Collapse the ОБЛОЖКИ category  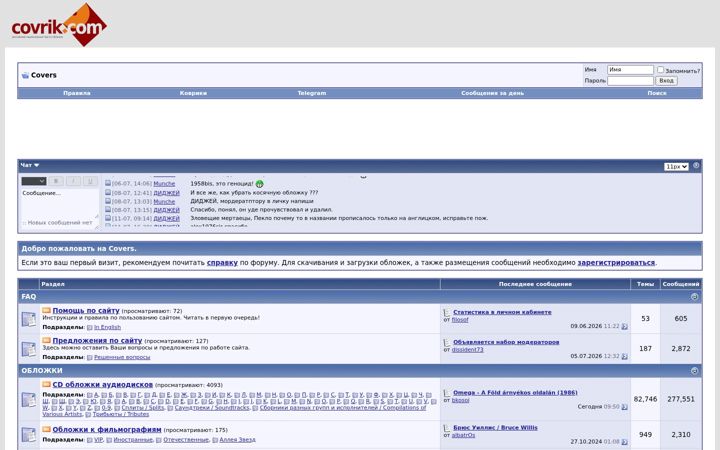pyautogui.click(x=694, y=371)
